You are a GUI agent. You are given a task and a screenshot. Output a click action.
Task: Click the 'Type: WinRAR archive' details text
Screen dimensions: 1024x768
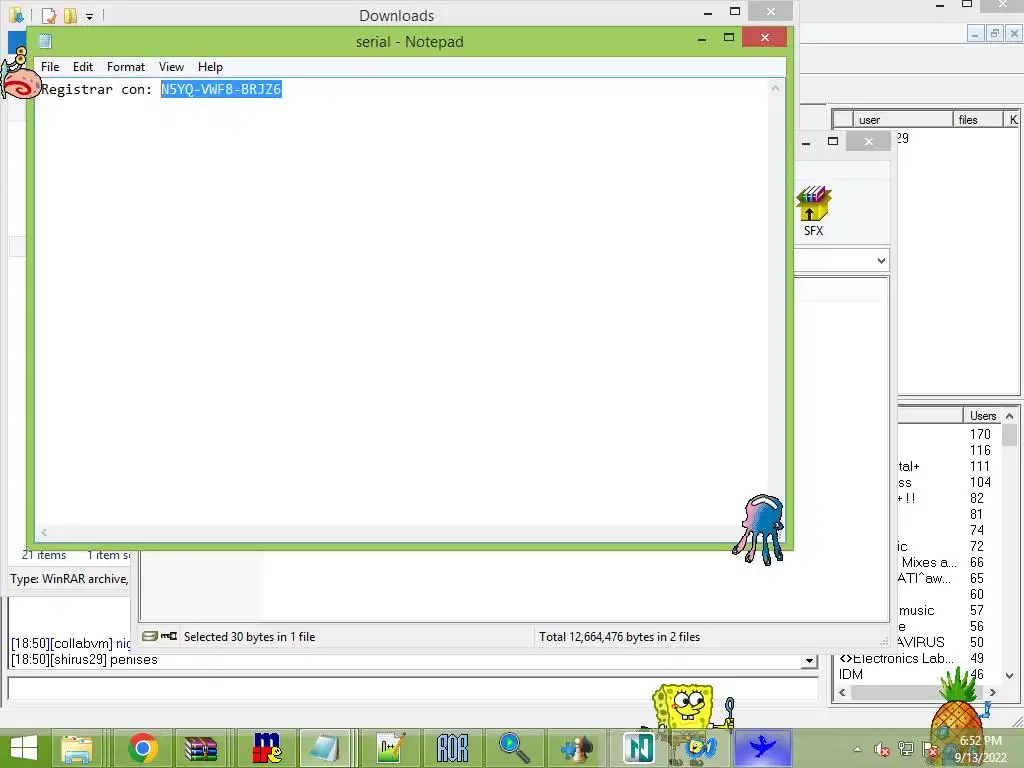click(69, 579)
